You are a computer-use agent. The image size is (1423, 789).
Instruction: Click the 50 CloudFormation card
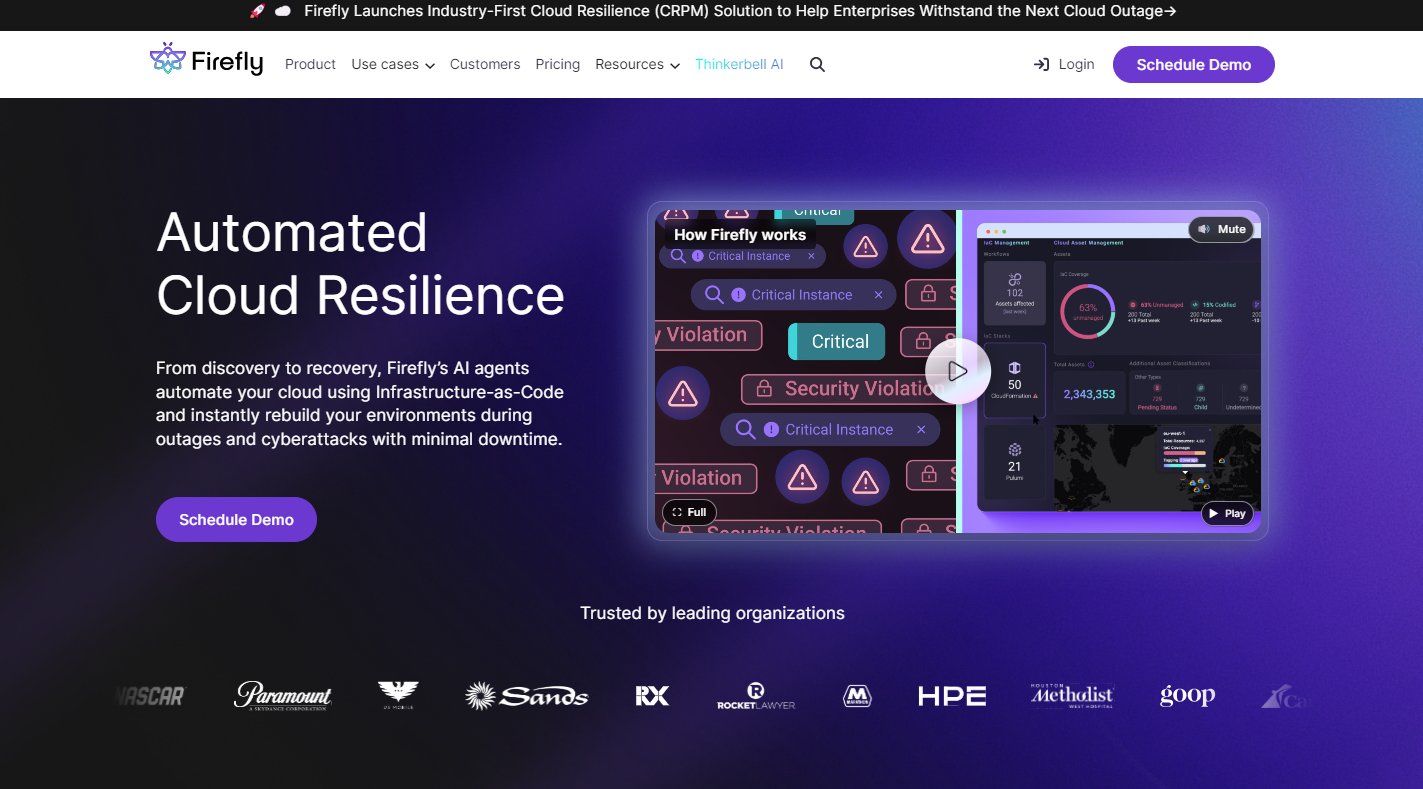coord(1015,380)
